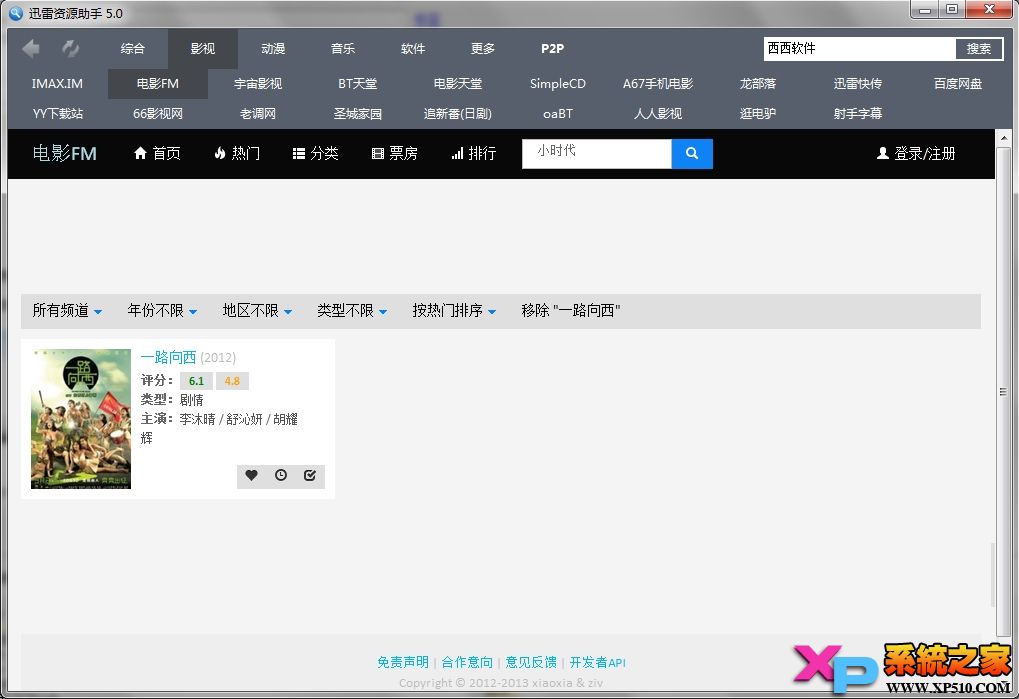
Task: Expand 类型不限 genre dropdown
Action: [352, 311]
